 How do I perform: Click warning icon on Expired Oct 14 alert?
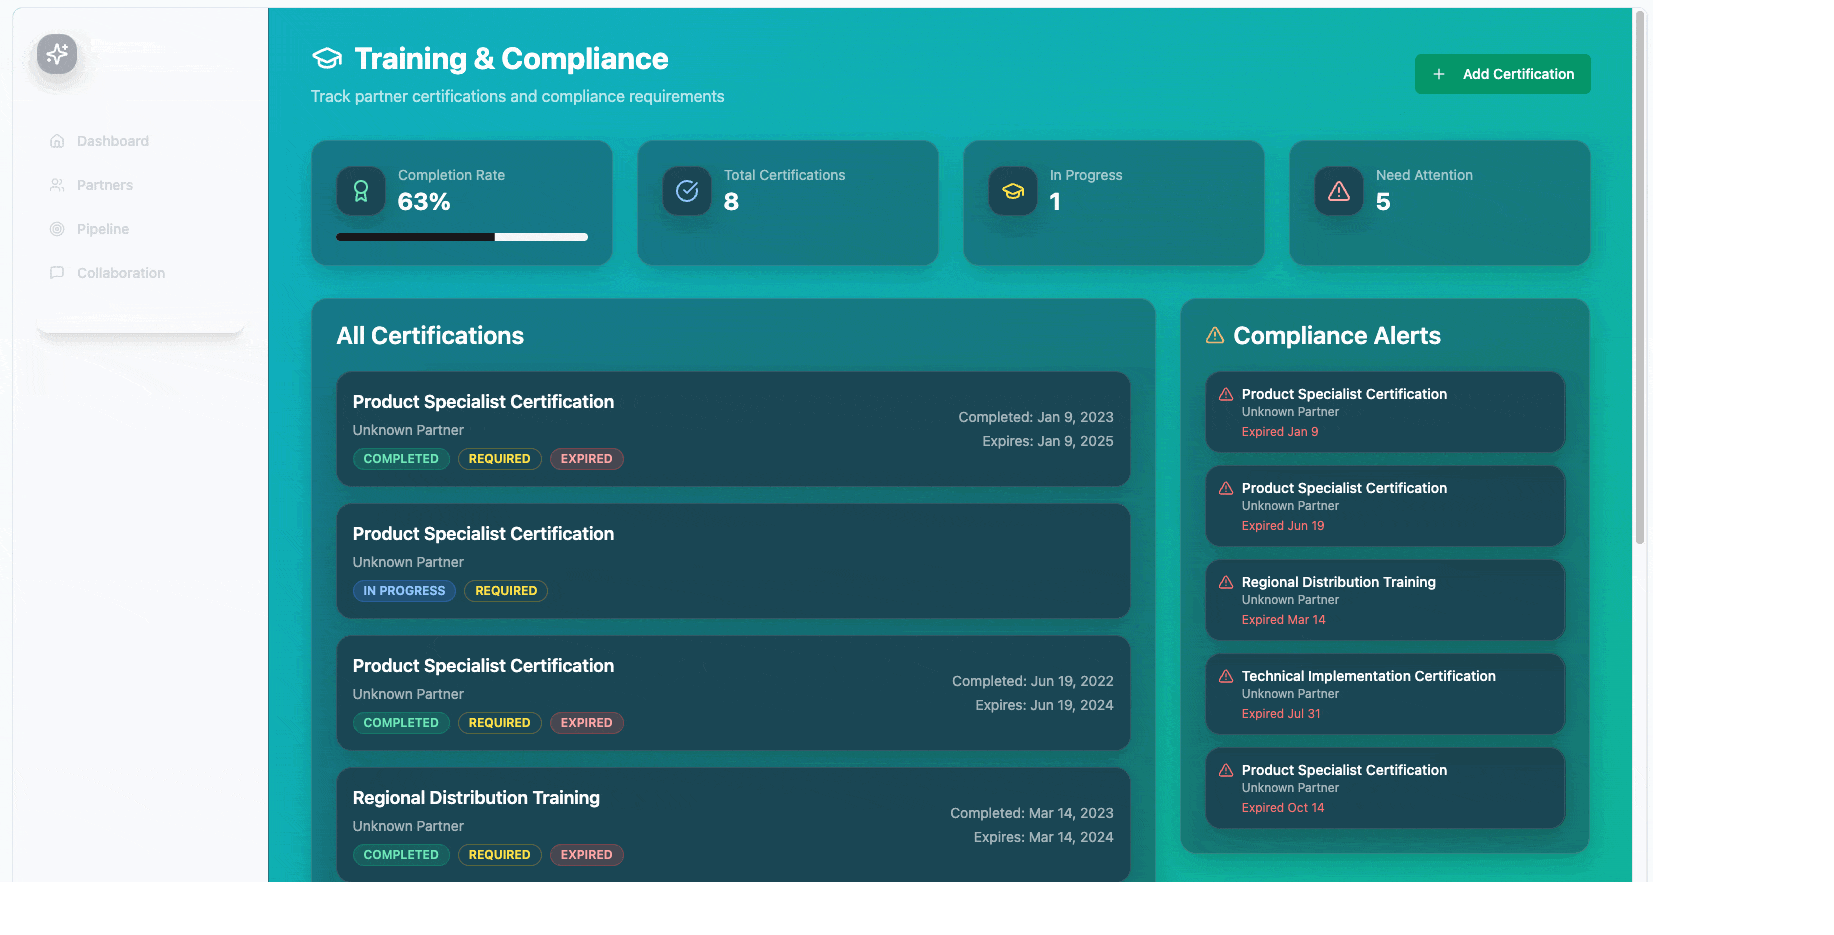pos(1226,770)
